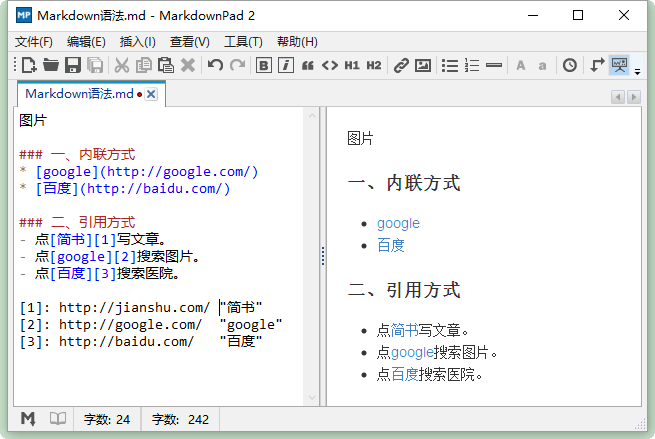Click the editor scrollbar up arrow
This screenshot has height=439, width=655.
312,115
